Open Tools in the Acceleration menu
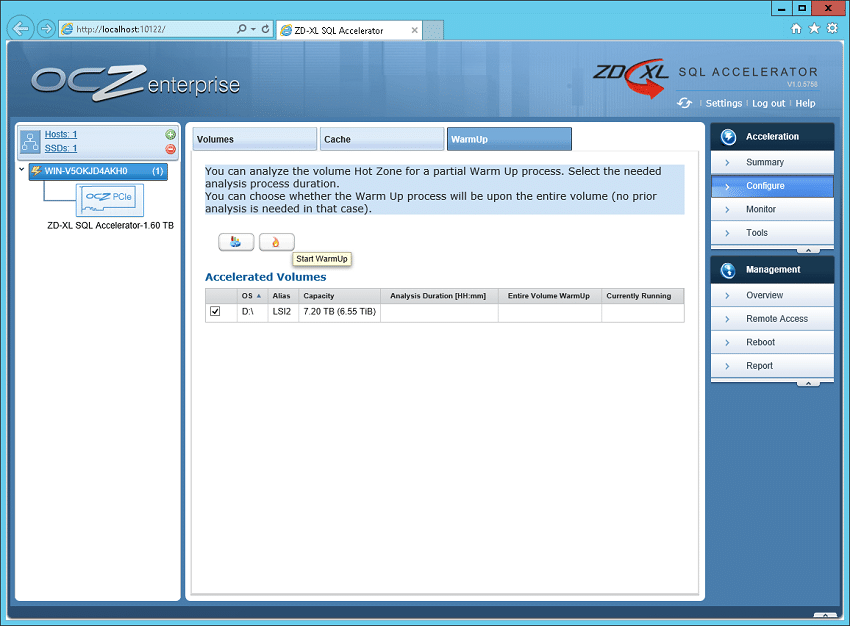The image size is (850, 626). (772, 233)
